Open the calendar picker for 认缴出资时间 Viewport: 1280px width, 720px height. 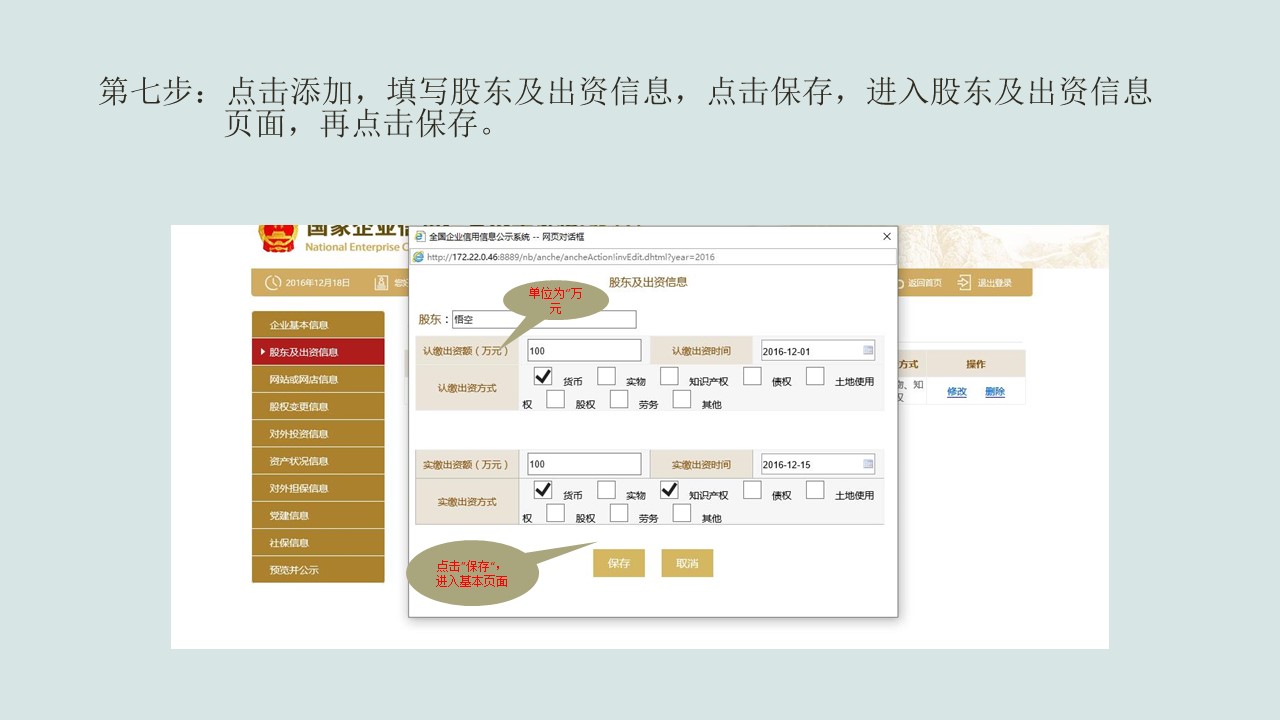868,350
